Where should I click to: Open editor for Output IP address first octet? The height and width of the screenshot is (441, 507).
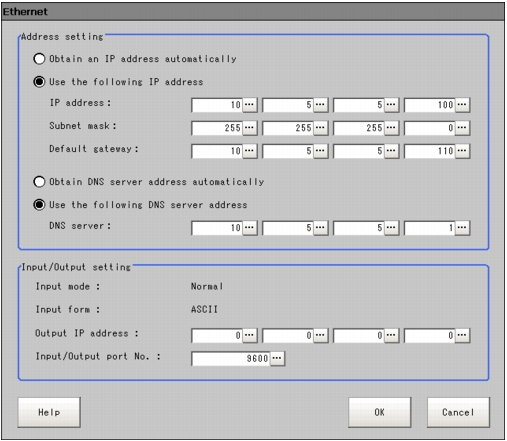(x=249, y=335)
